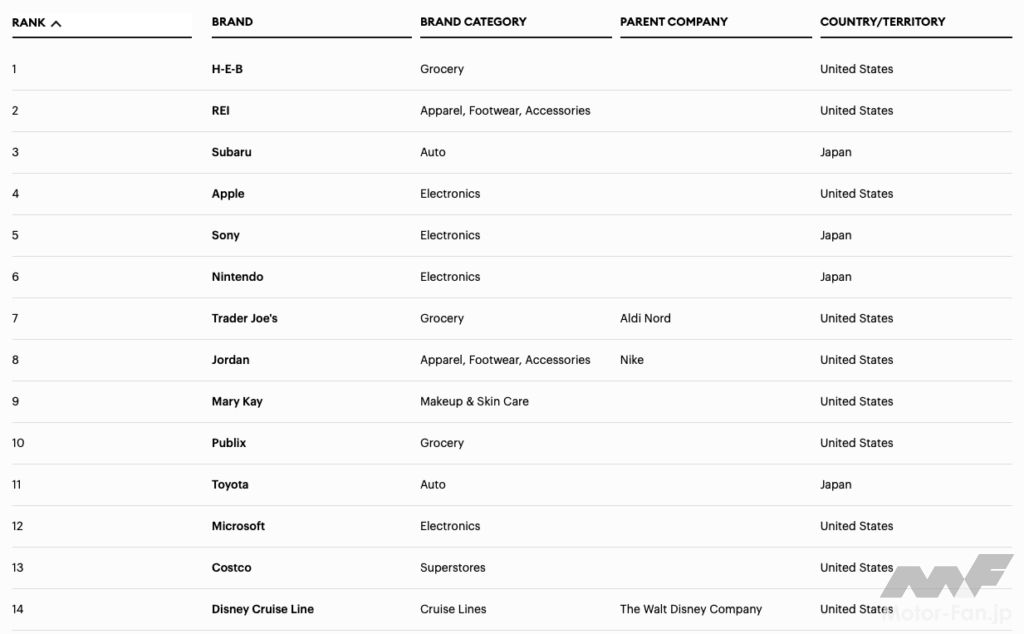Select the Toyota brand link
This screenshot has width=1024, height=634.
[x=230, y=484]
